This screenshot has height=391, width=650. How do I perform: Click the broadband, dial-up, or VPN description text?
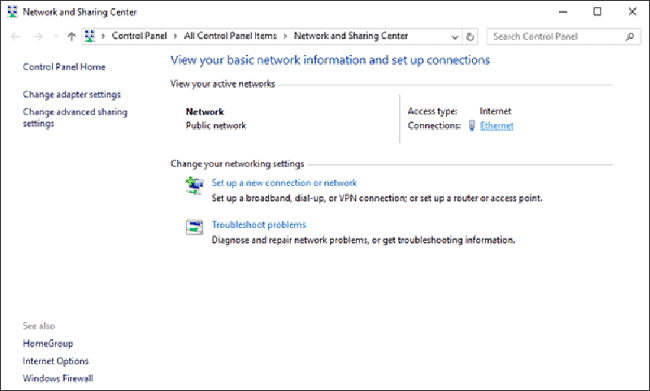coord(377,198)
